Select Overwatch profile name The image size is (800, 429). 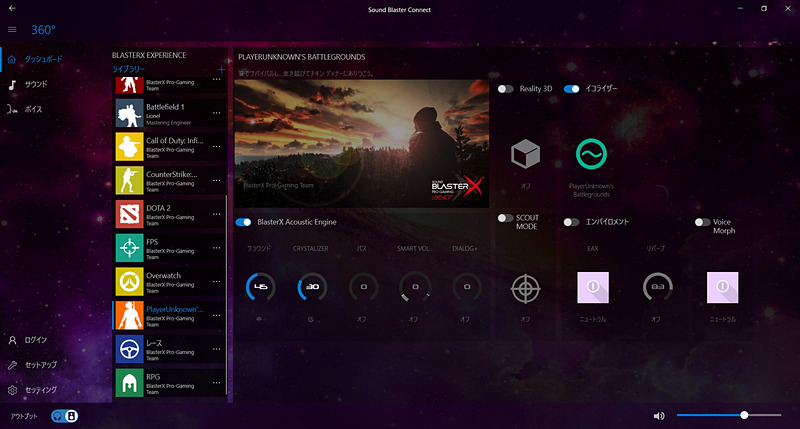point(163,275)
